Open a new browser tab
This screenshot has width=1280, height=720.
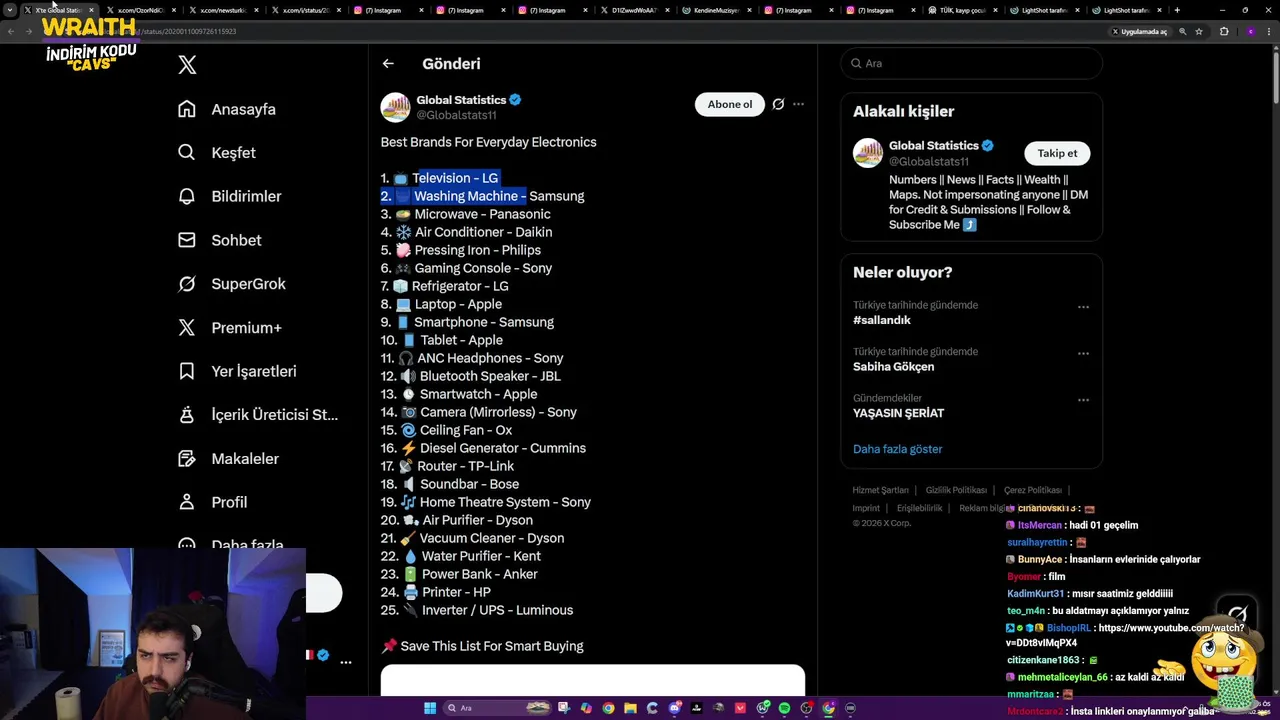click(x=1177, y=10)
